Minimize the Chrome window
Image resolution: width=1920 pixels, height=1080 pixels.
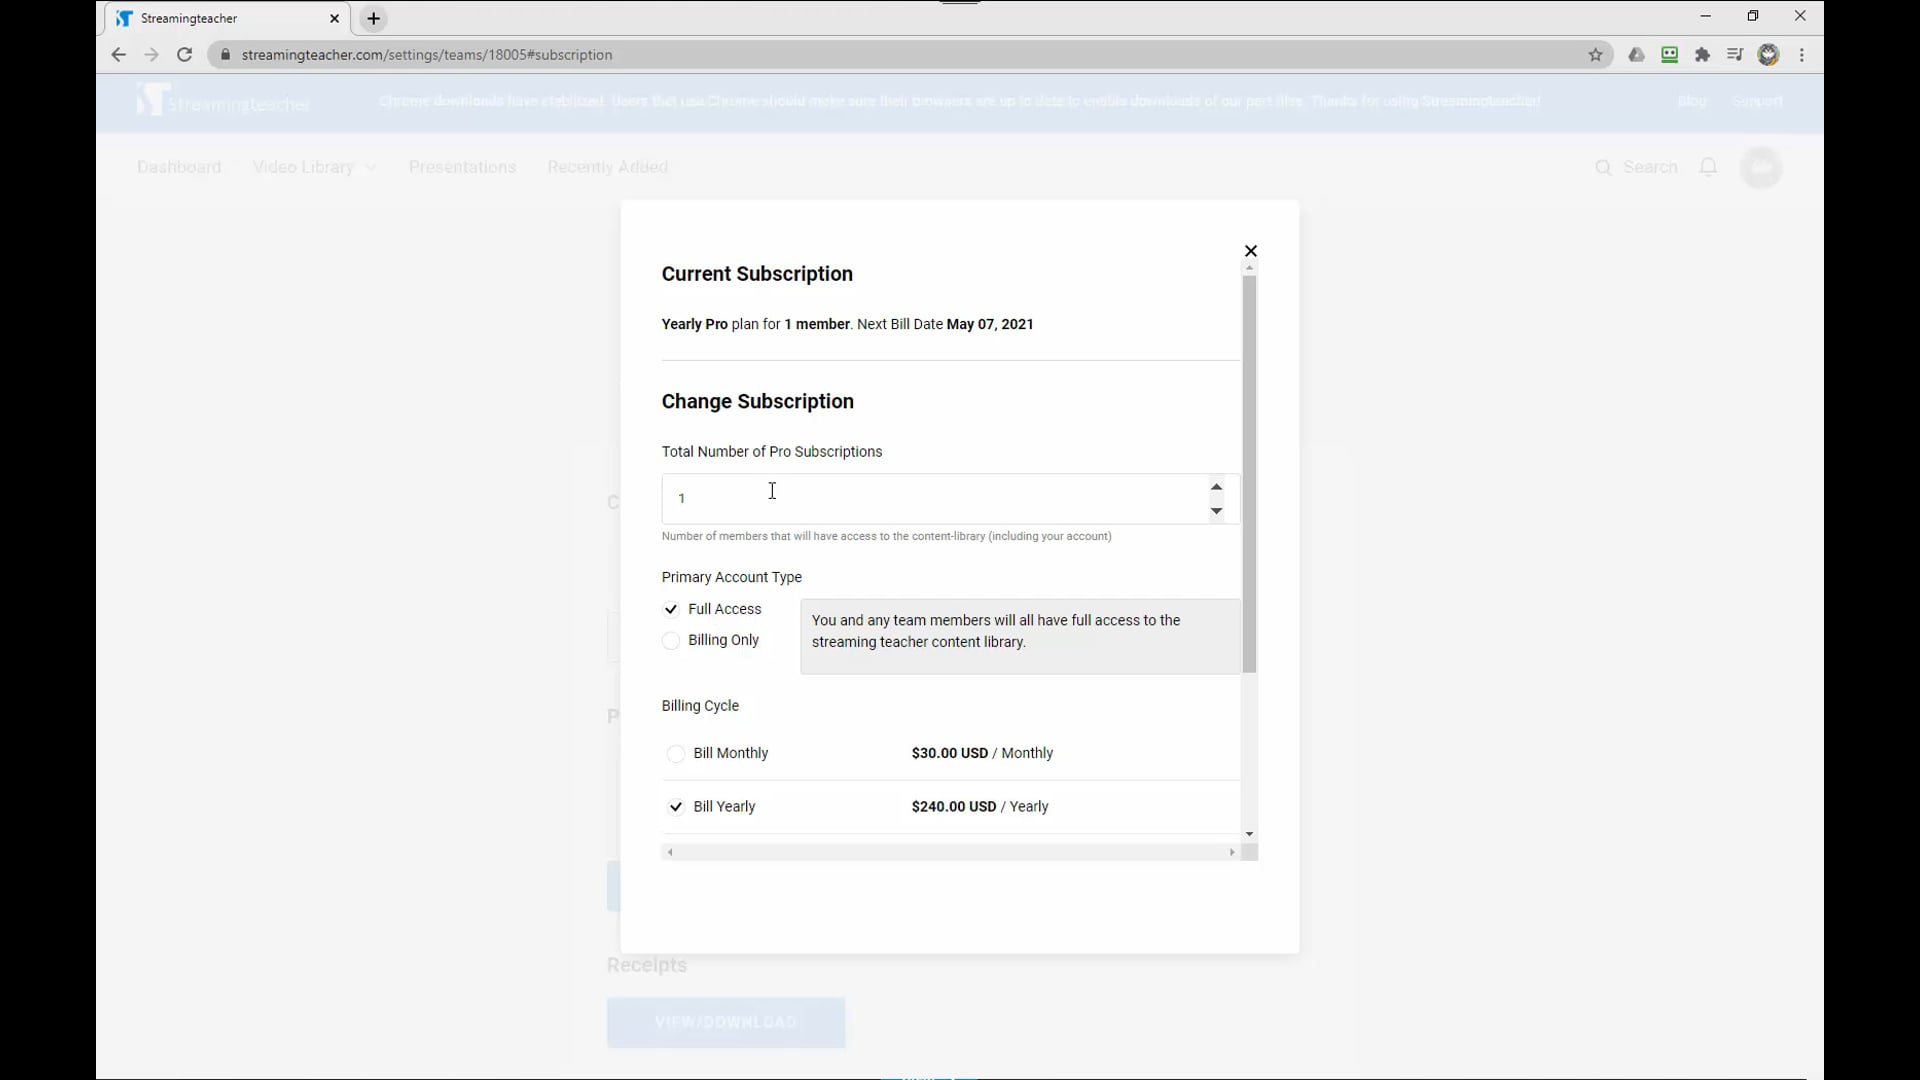point(1705,16)
